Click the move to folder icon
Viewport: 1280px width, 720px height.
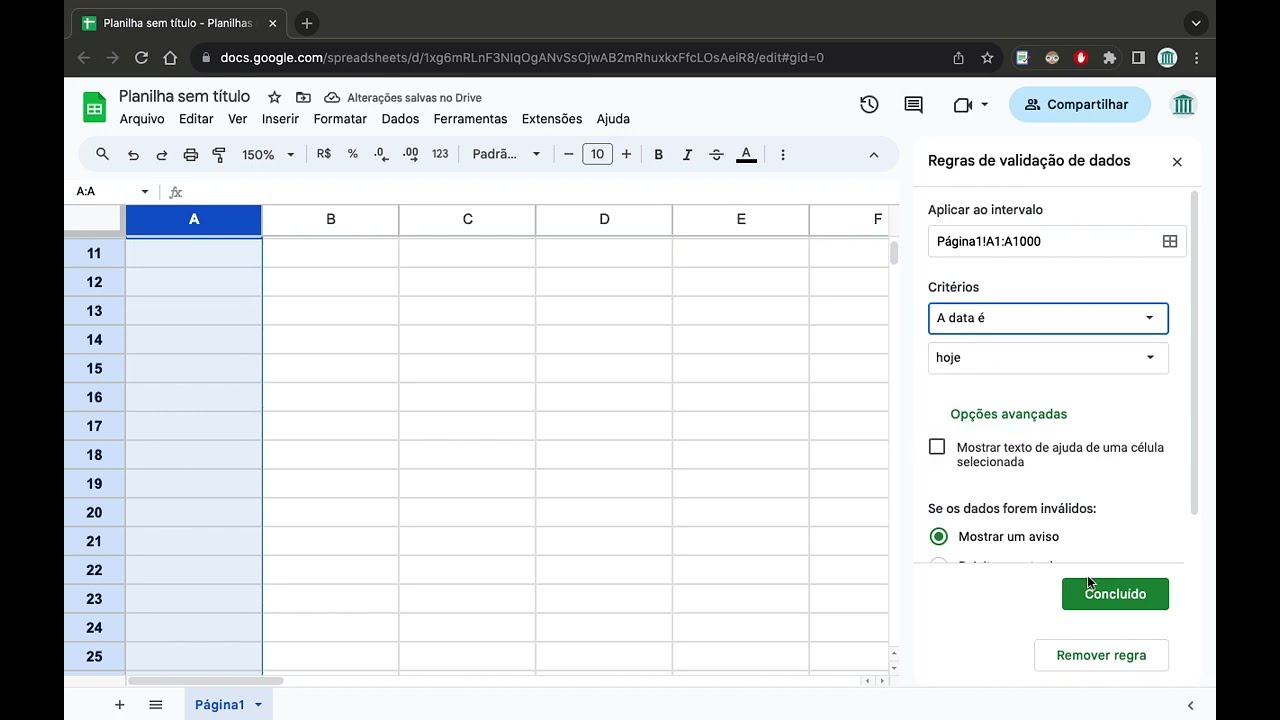(x=303, y=97)
